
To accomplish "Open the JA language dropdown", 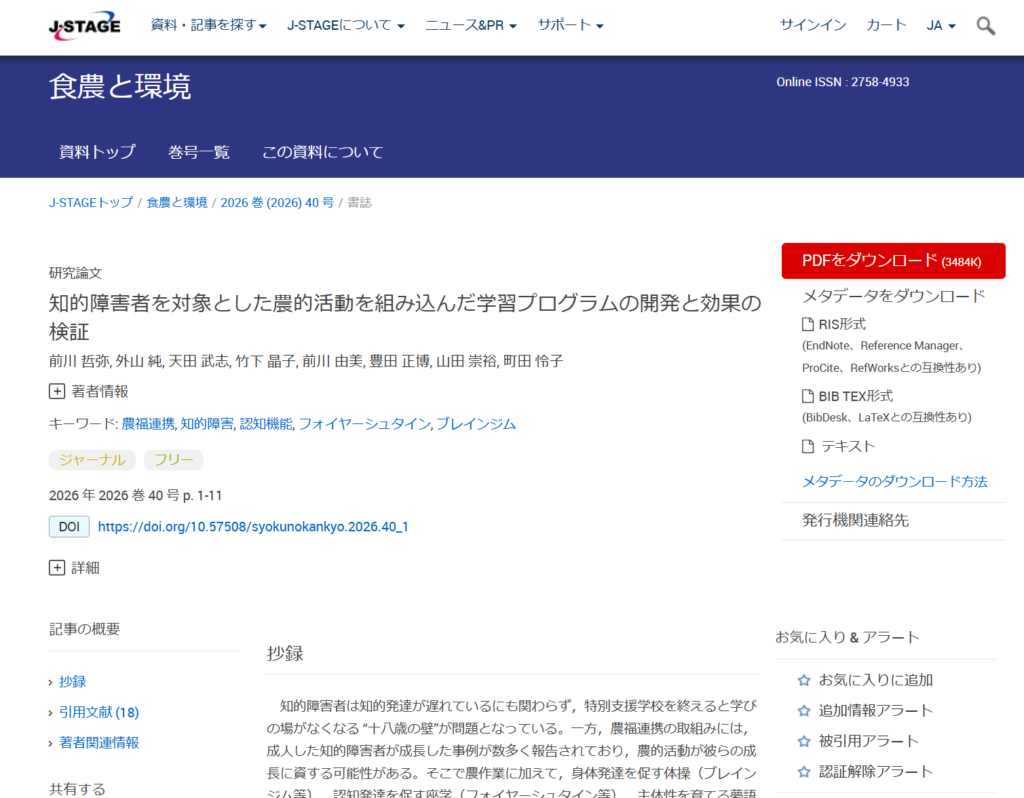I will (x=941, y=25).
